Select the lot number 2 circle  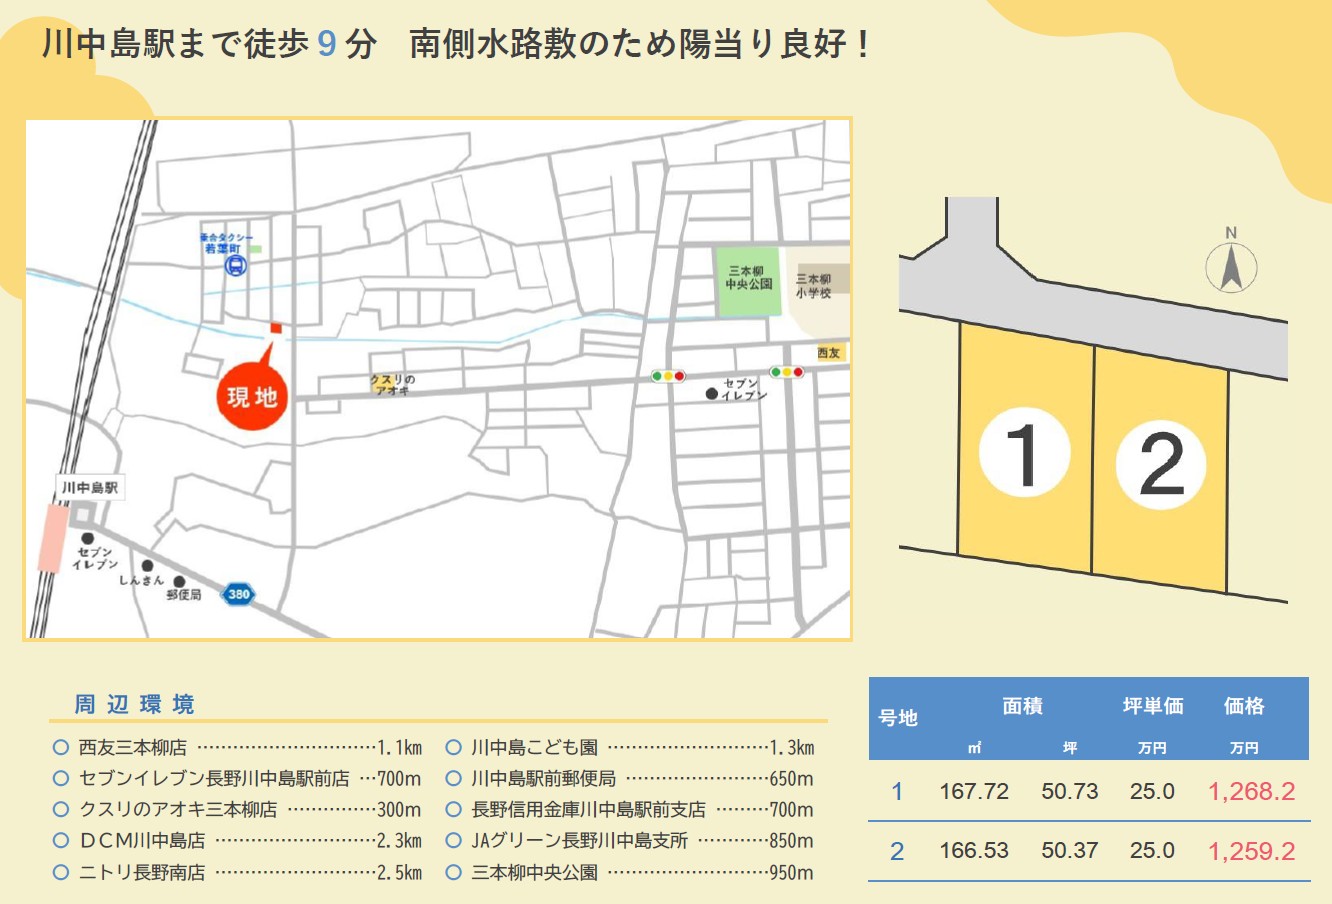click(x=1160, y=464)
